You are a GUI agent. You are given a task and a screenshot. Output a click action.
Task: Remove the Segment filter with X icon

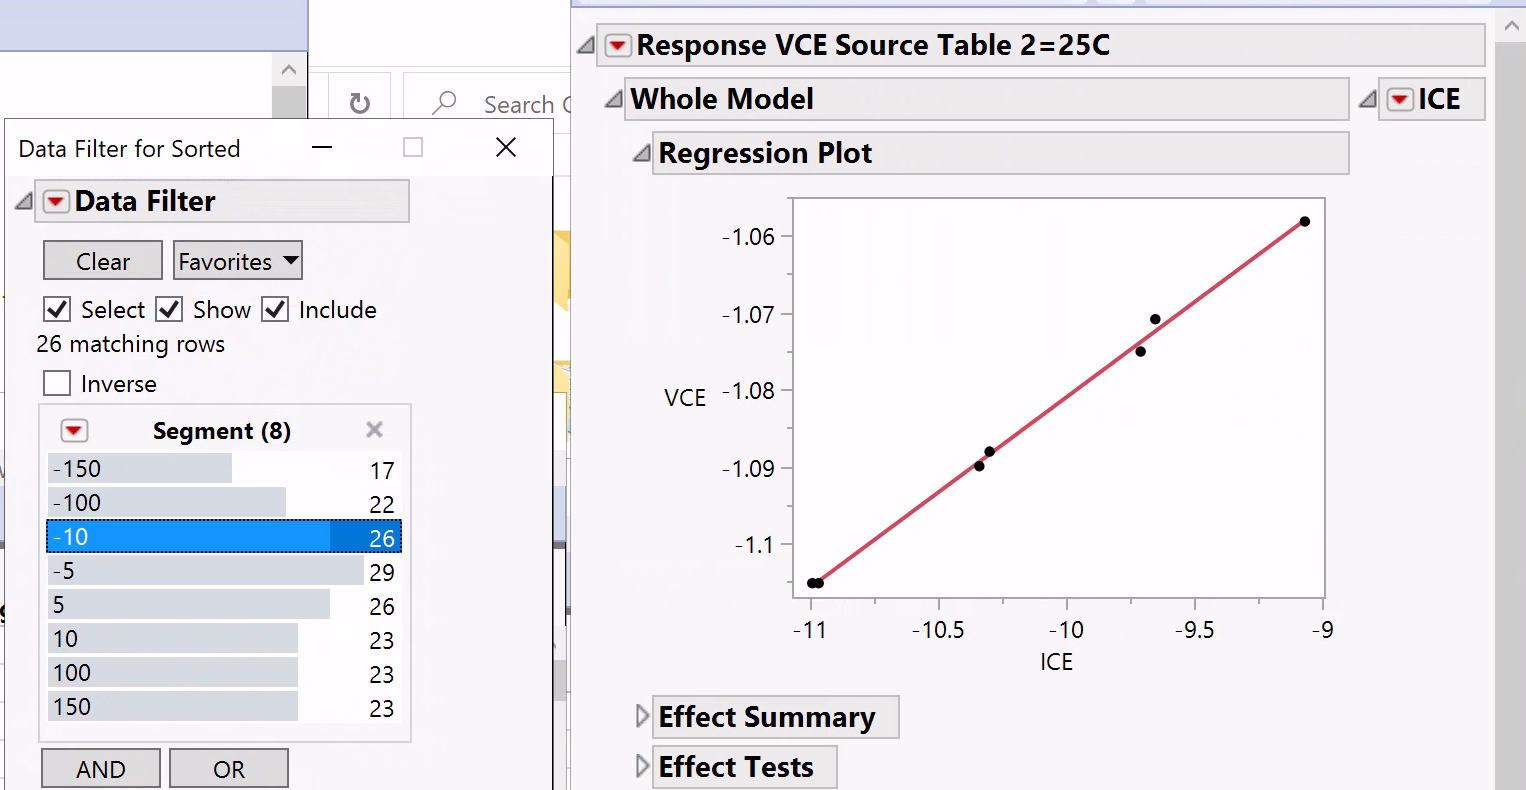[374, 430]
